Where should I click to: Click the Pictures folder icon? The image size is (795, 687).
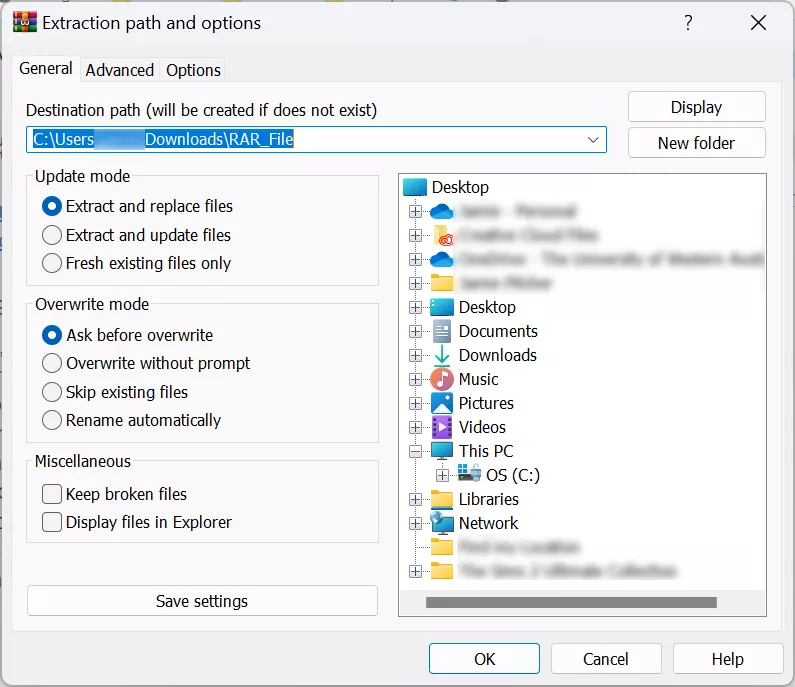pyautogui.click(x=442, y=404)
